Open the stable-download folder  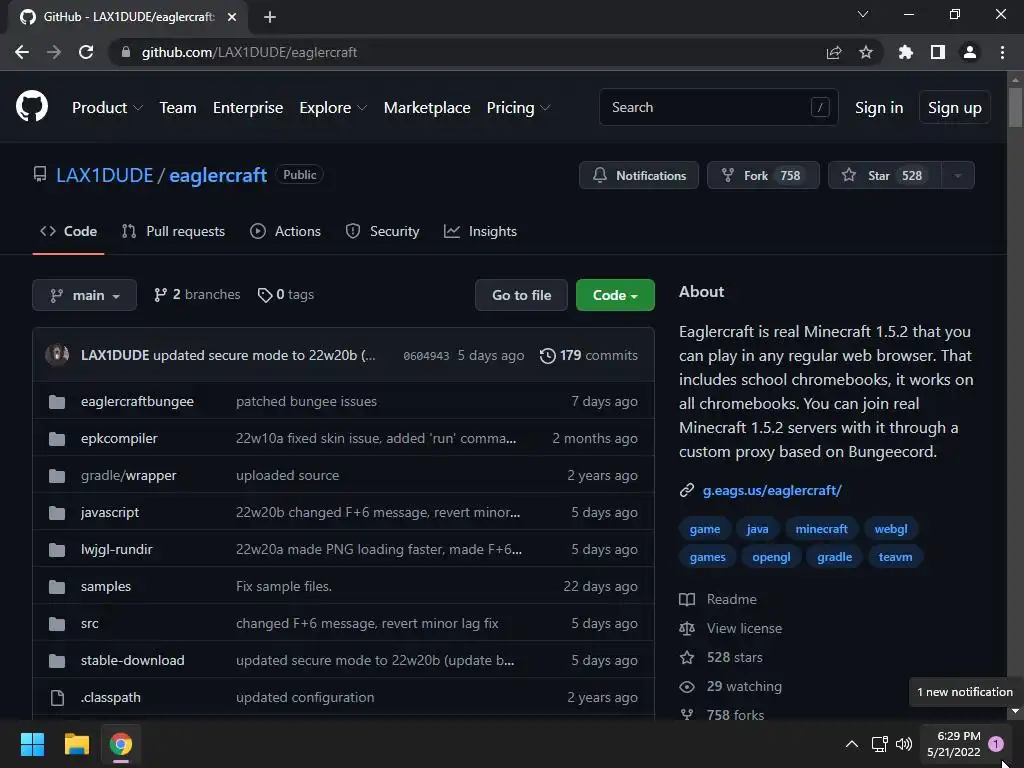point(133,660)
